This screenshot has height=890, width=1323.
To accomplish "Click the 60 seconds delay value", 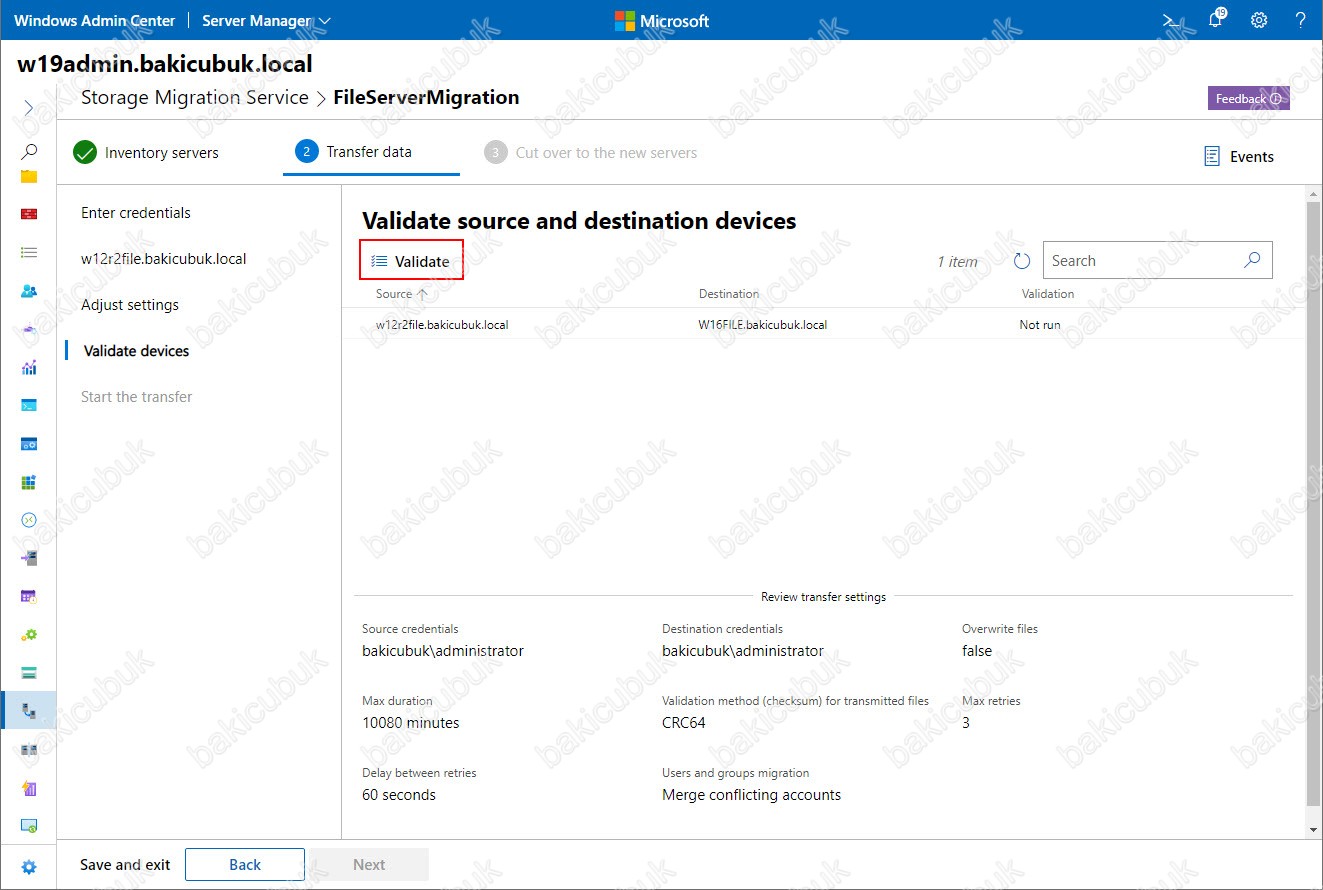I will [399, 795].
